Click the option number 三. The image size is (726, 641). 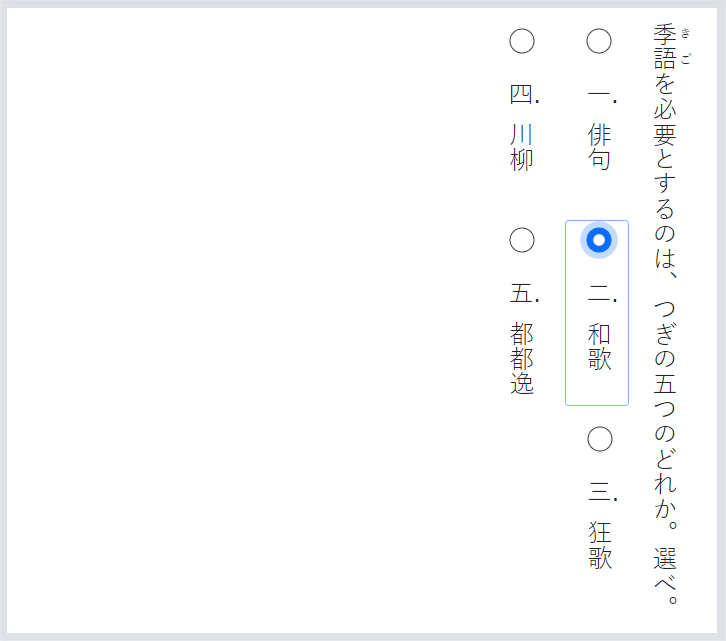click(599, 493)
